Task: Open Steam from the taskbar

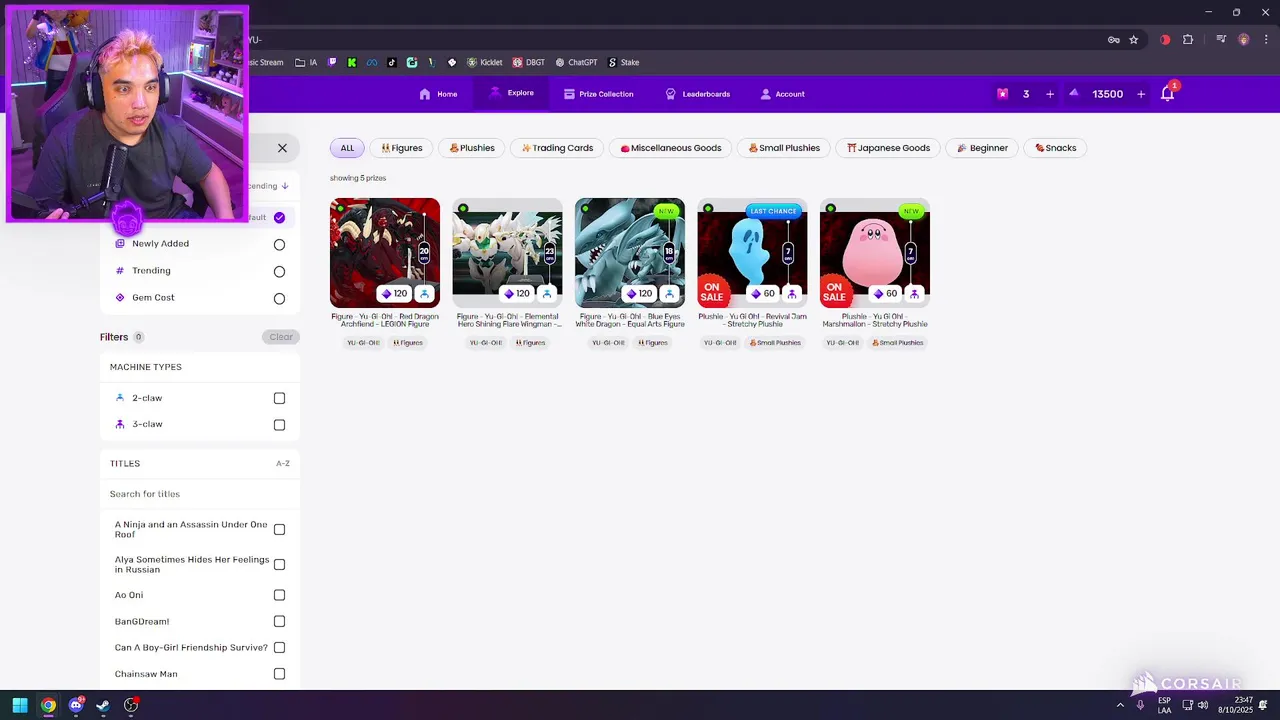Action: point(103,705)
